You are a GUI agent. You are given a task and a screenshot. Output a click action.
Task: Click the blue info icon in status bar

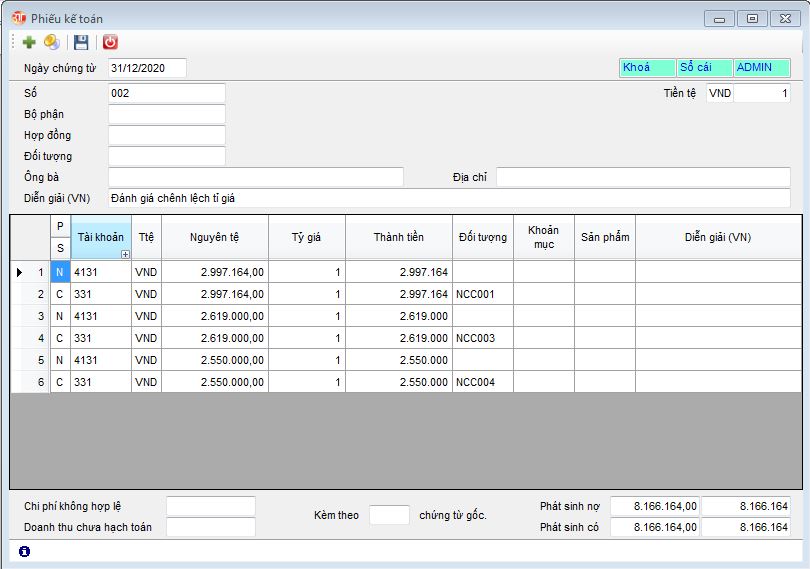(24, 551)
